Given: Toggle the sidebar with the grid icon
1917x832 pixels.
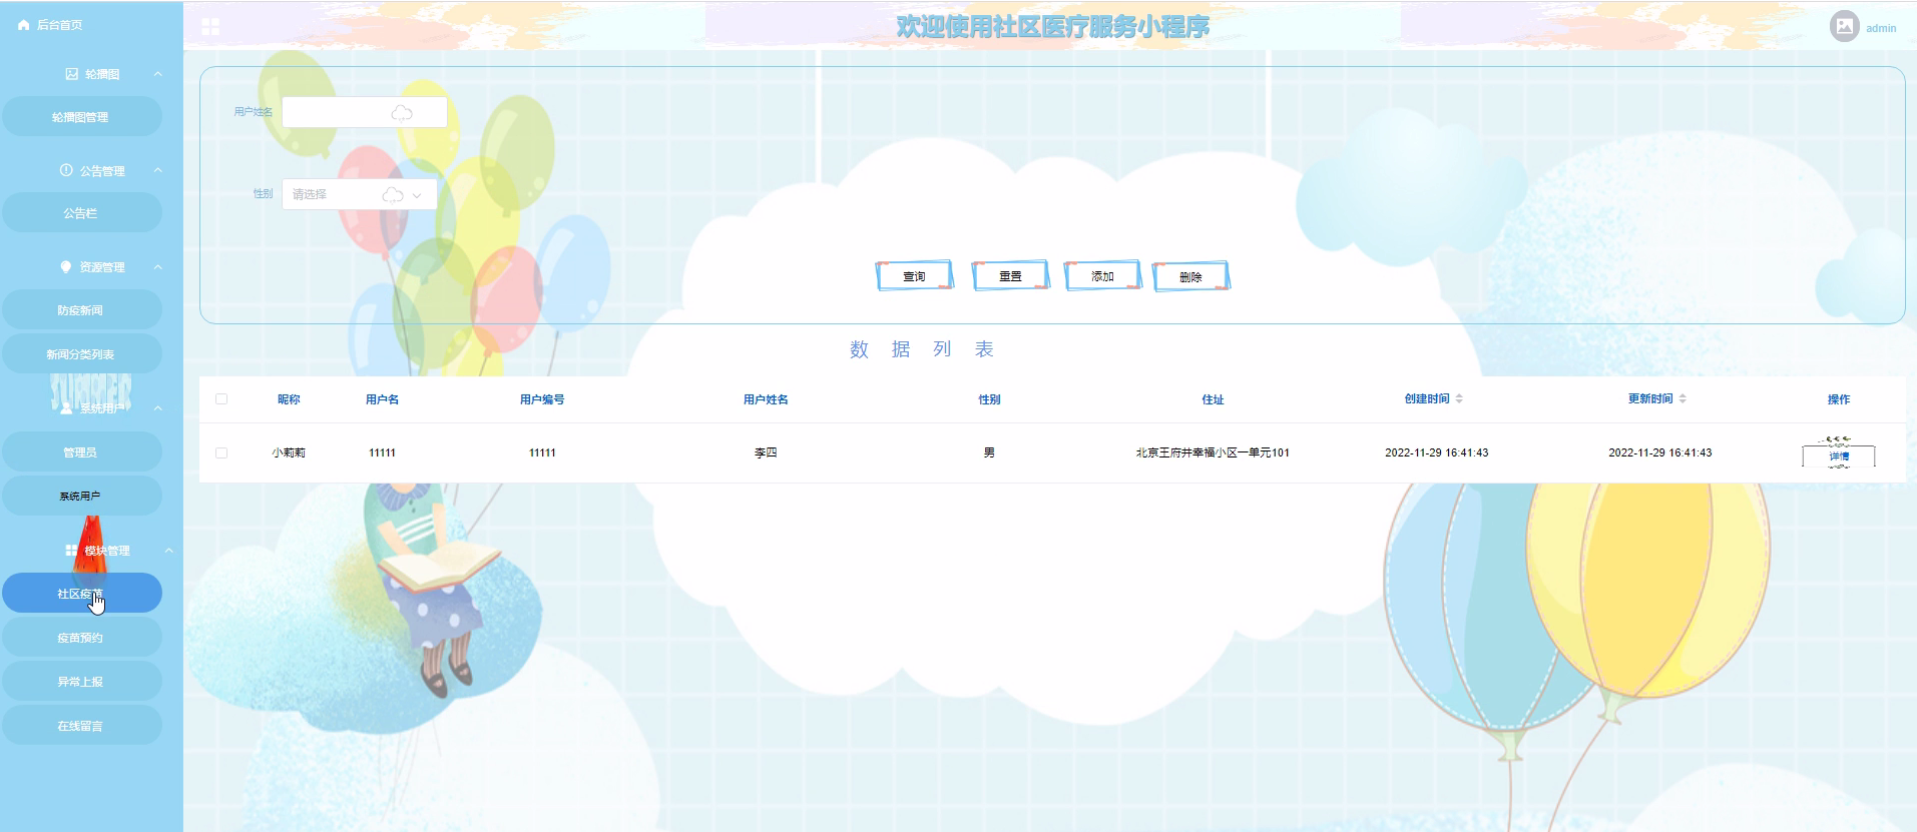Looking at the screenshot, I should (210, 27).
